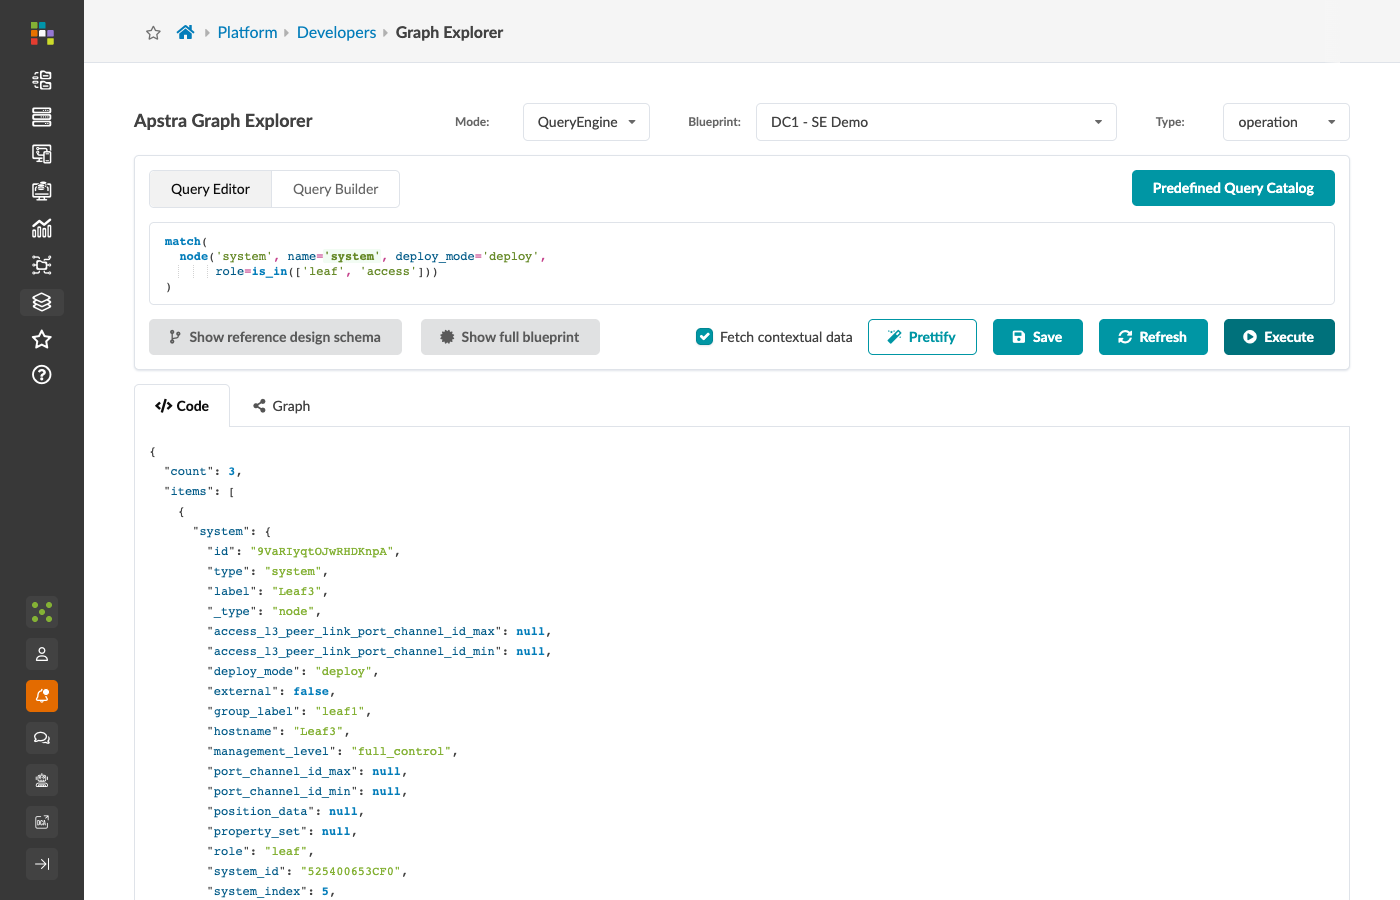Open the orange notifications bell icon

pos(42,696)
